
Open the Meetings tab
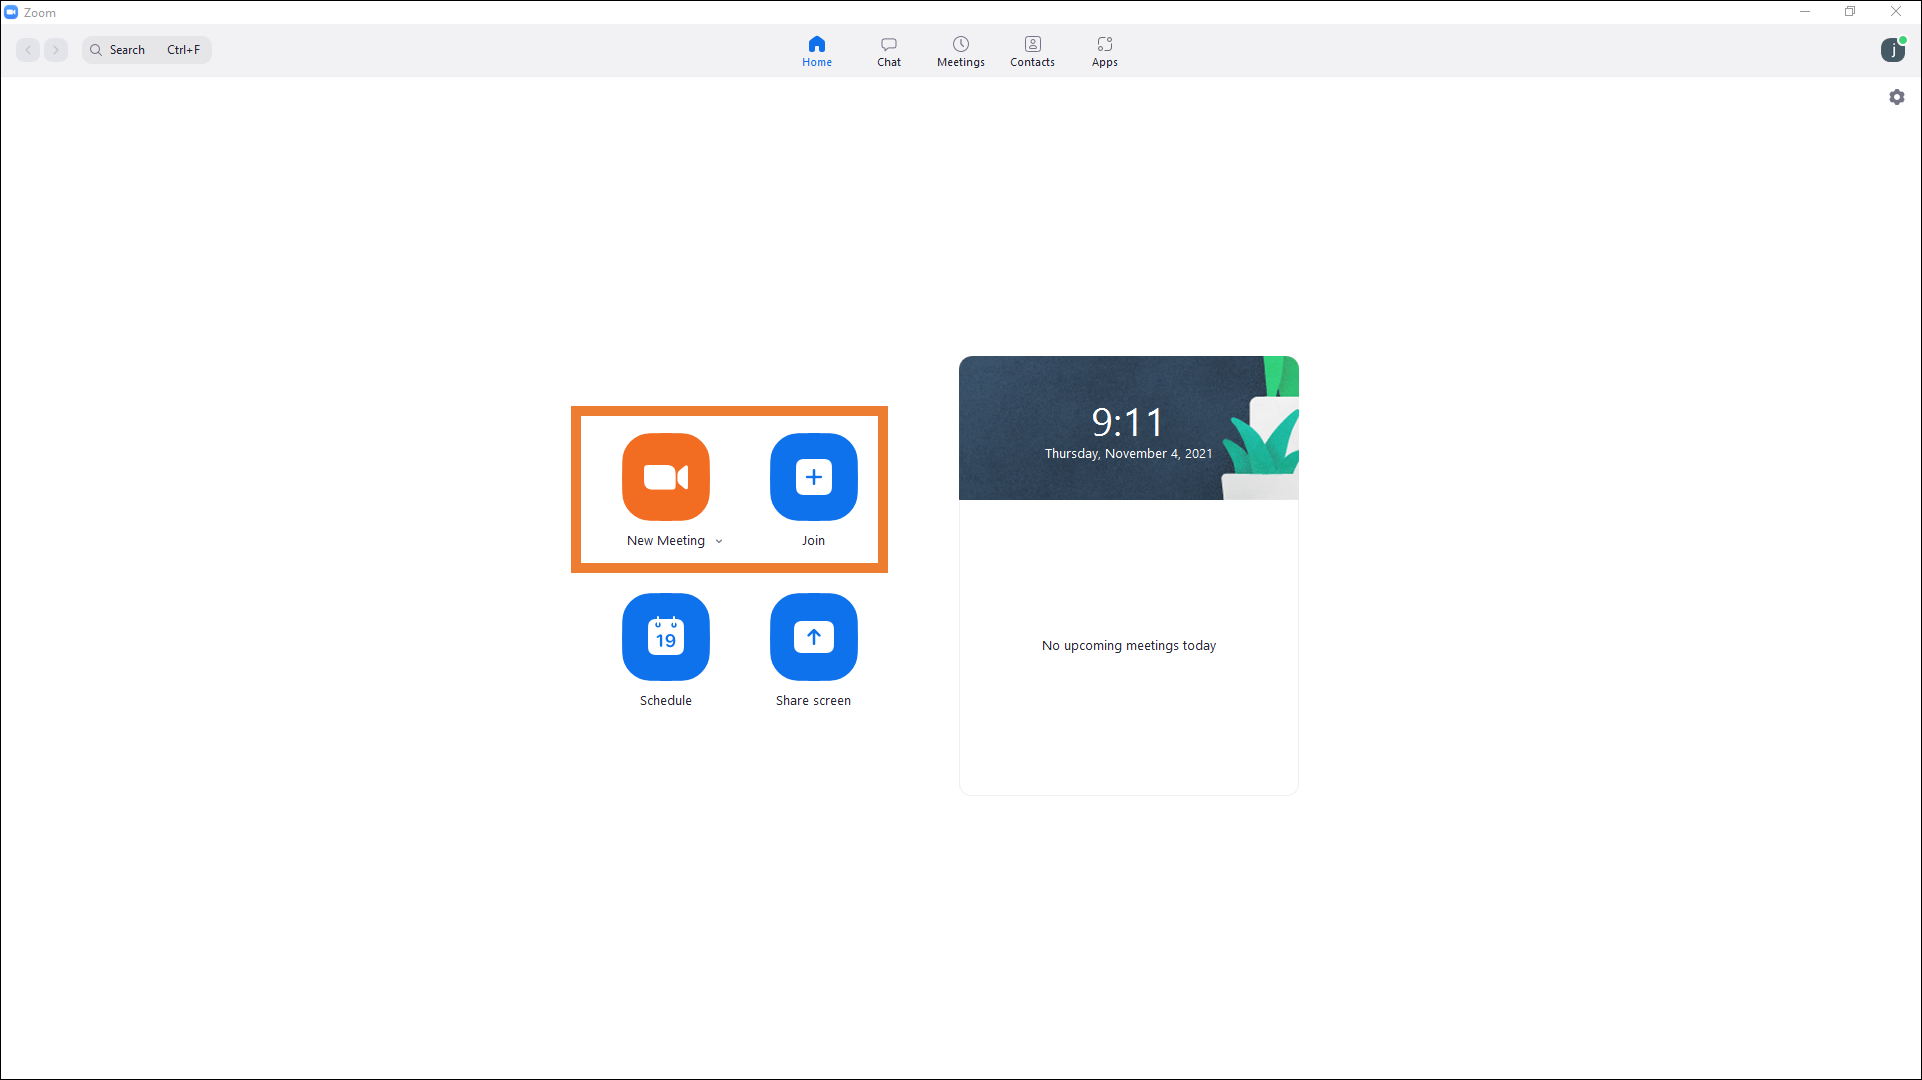(960, 51)
